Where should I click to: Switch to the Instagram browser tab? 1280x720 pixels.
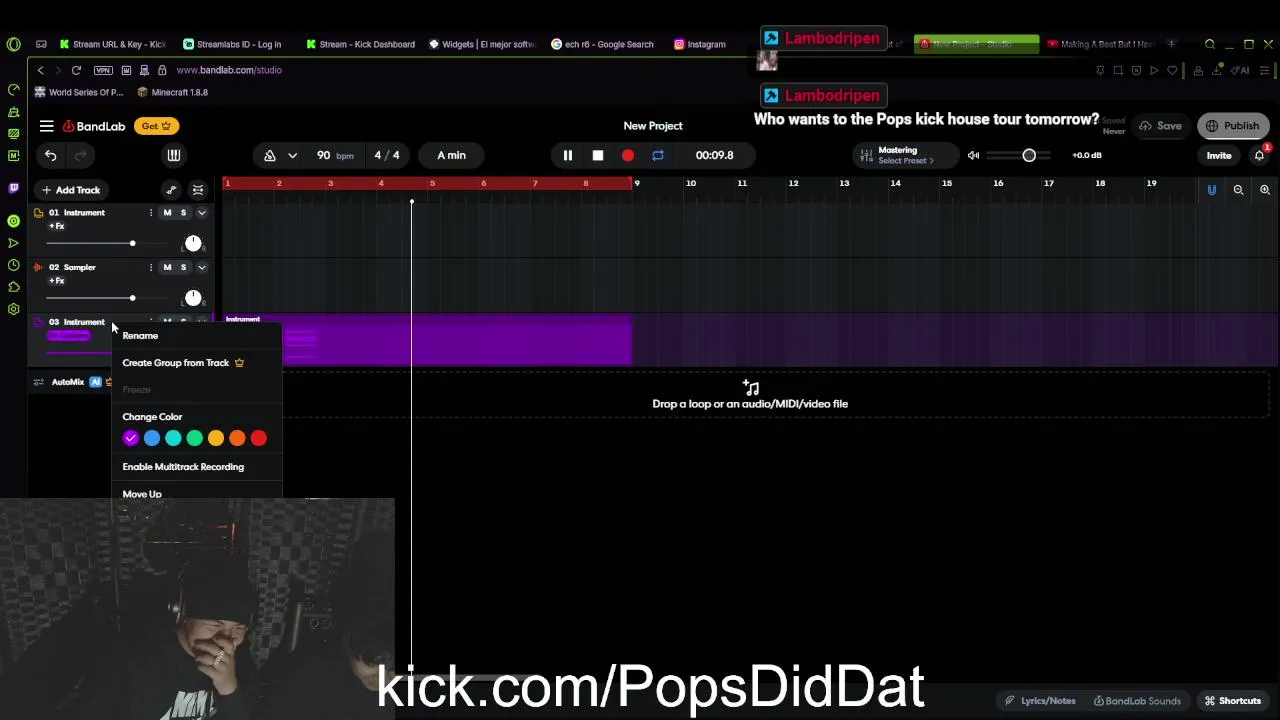pyautogui.click(x=700, y=44)
